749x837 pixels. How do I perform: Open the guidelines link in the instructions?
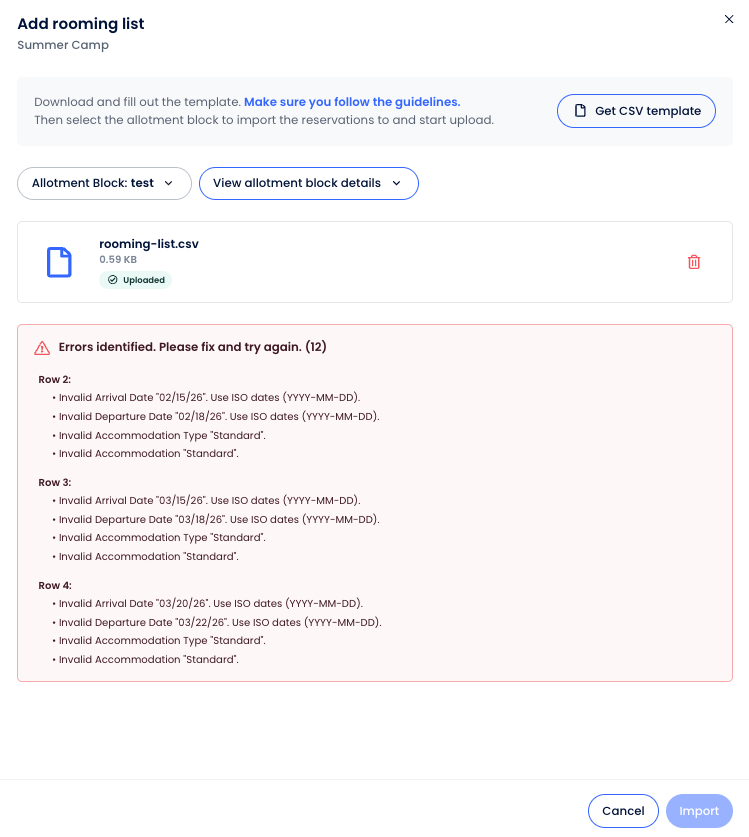point(352,102)
